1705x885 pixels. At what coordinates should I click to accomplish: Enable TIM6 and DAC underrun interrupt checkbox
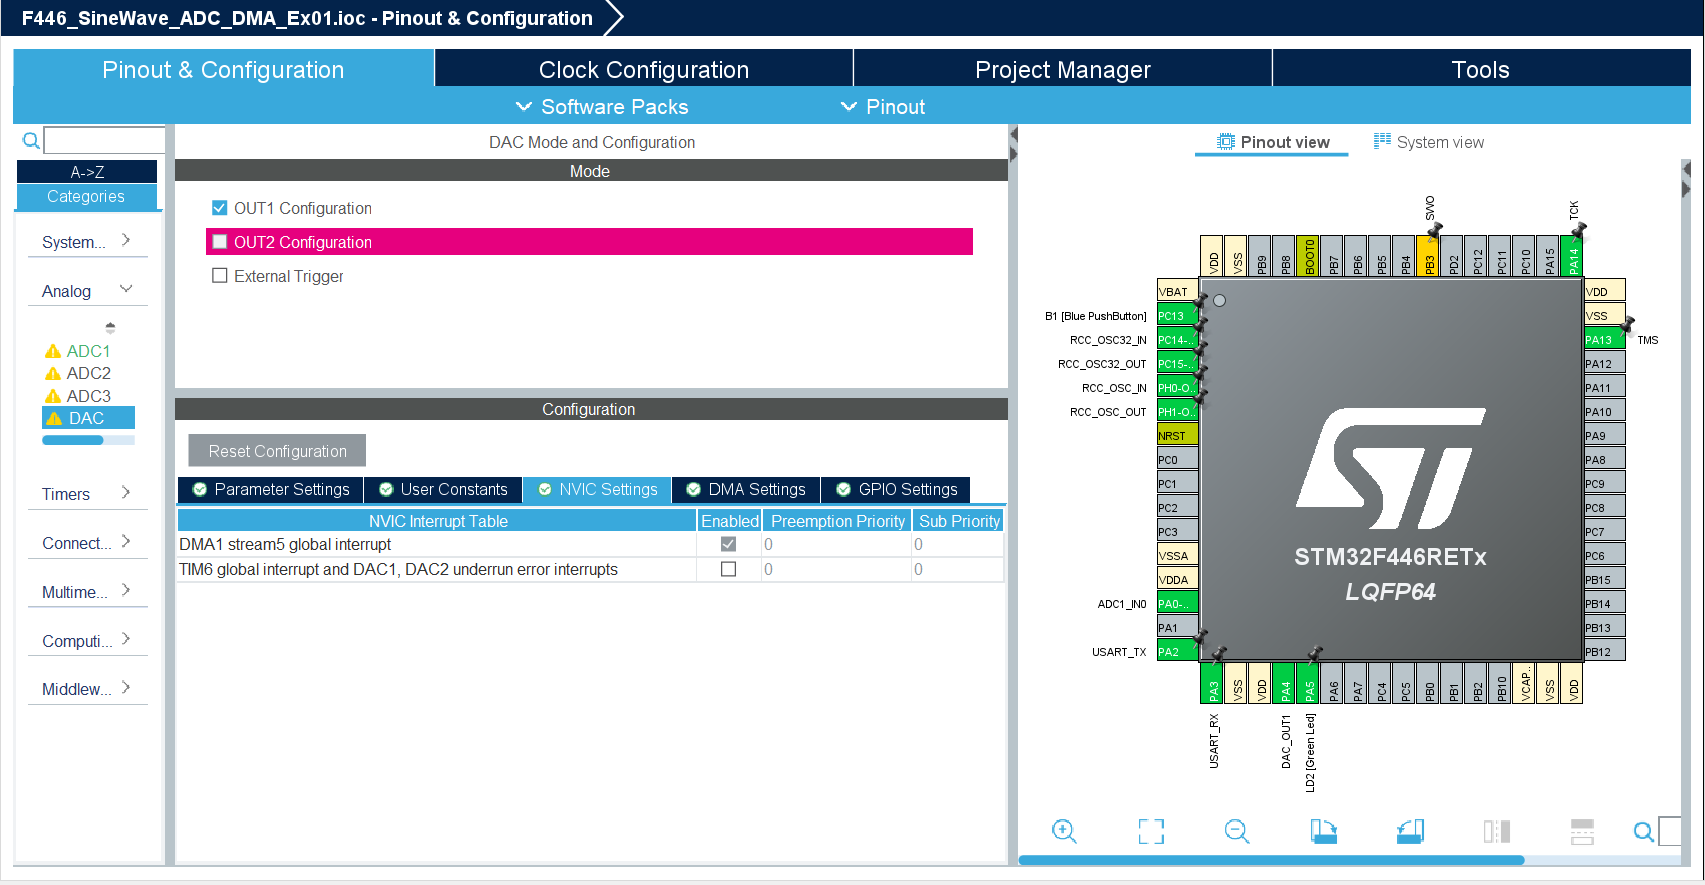point(728,569)
